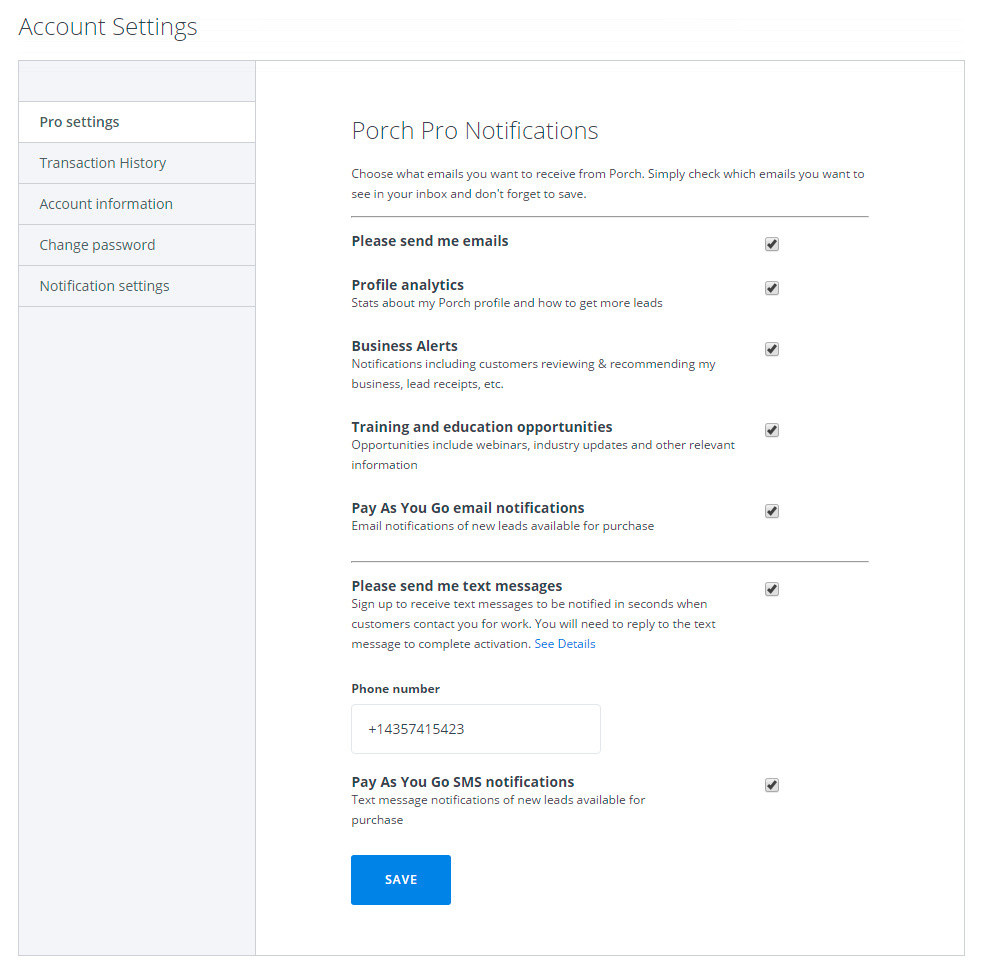
Task: Click the 'Business Alerts' label text
Action: click(x=404, y=346)
